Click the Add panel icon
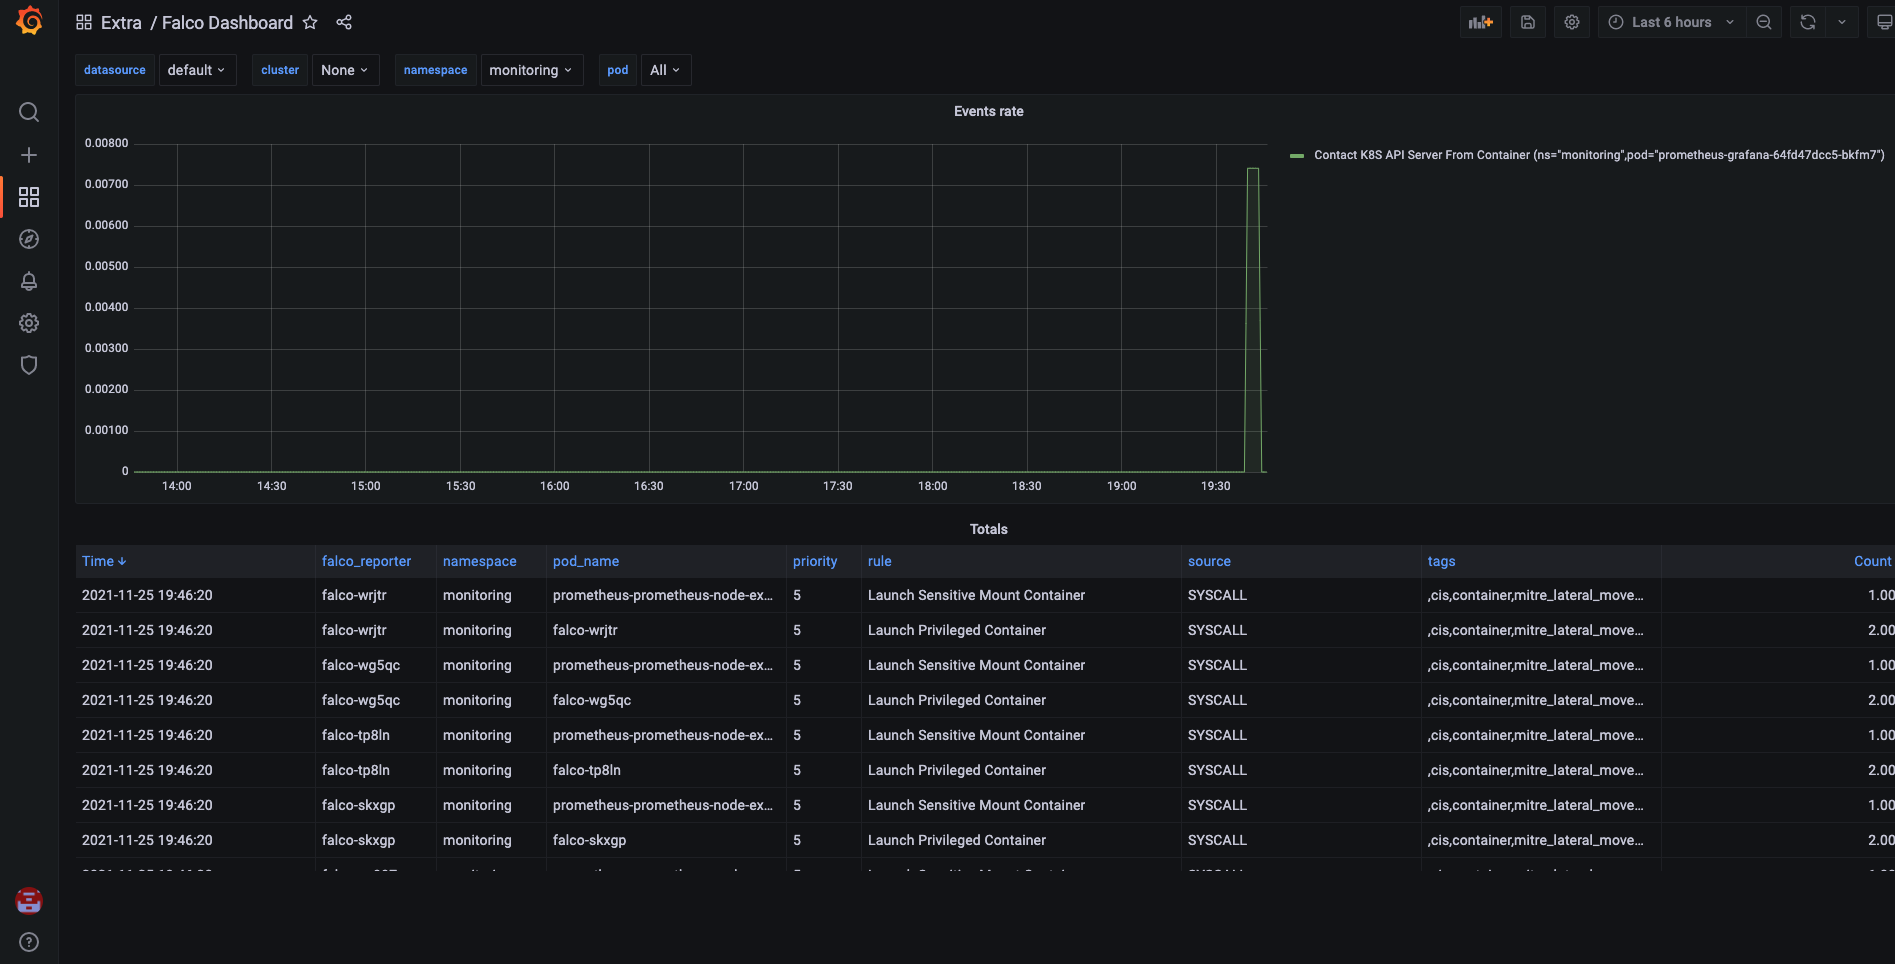The image size is (1895, 964). point(1480,22)
